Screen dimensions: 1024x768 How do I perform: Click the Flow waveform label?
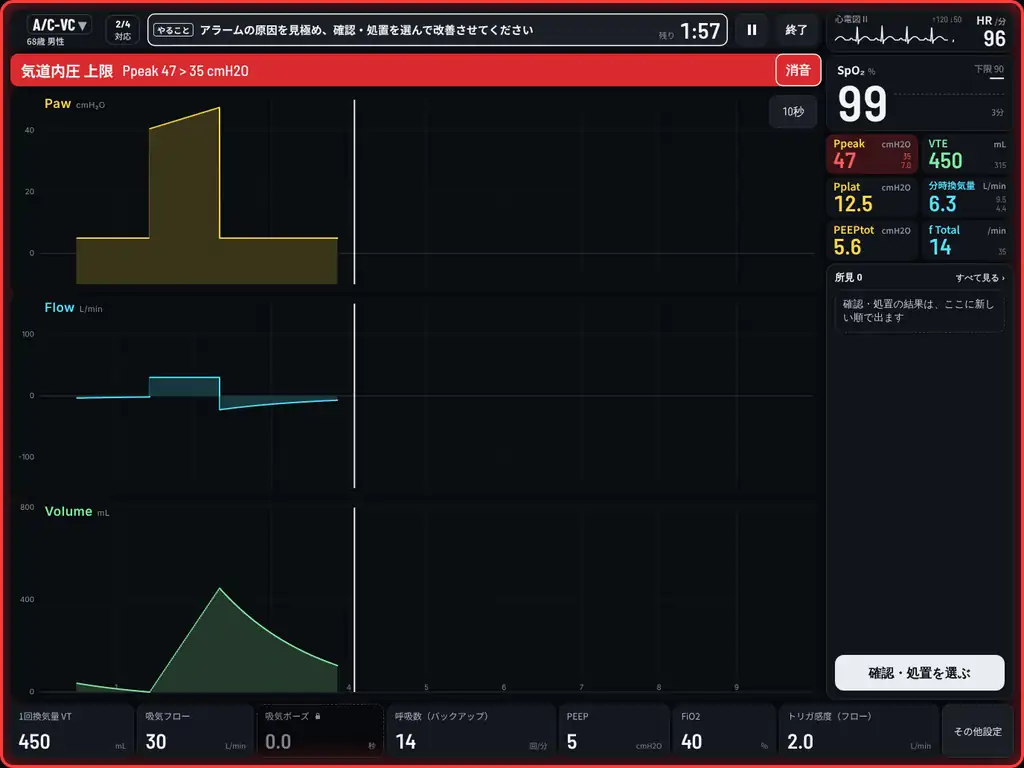click(59, 308)
